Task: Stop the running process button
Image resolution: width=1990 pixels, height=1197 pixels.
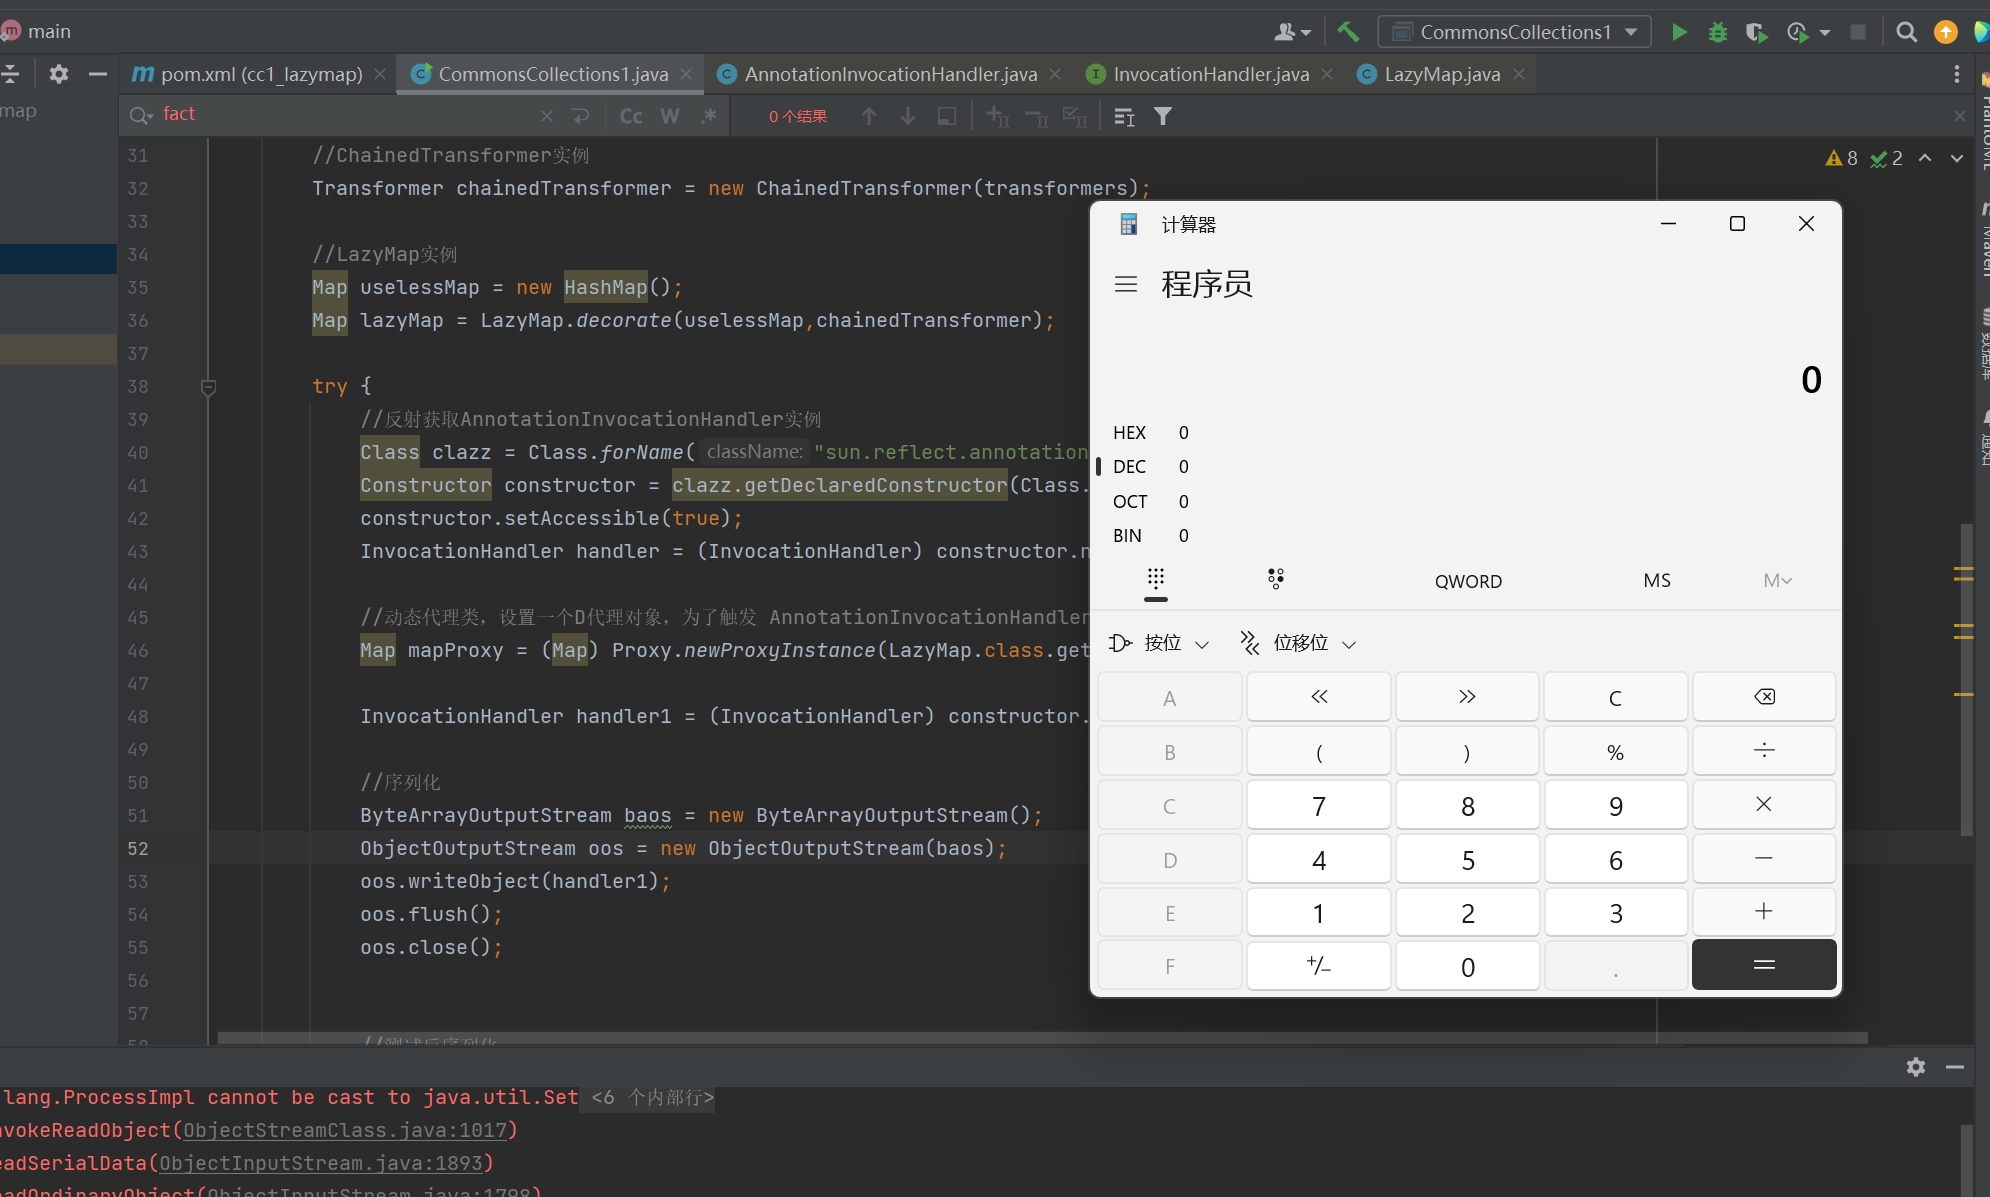Action: click(x=1858, y=32)
